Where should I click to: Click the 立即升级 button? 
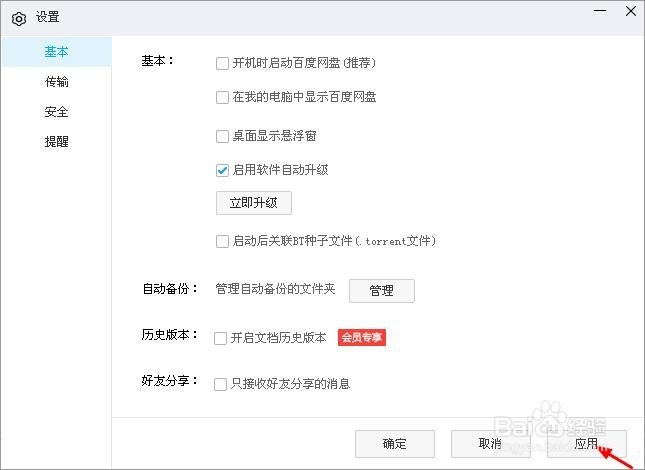point(254,203)
